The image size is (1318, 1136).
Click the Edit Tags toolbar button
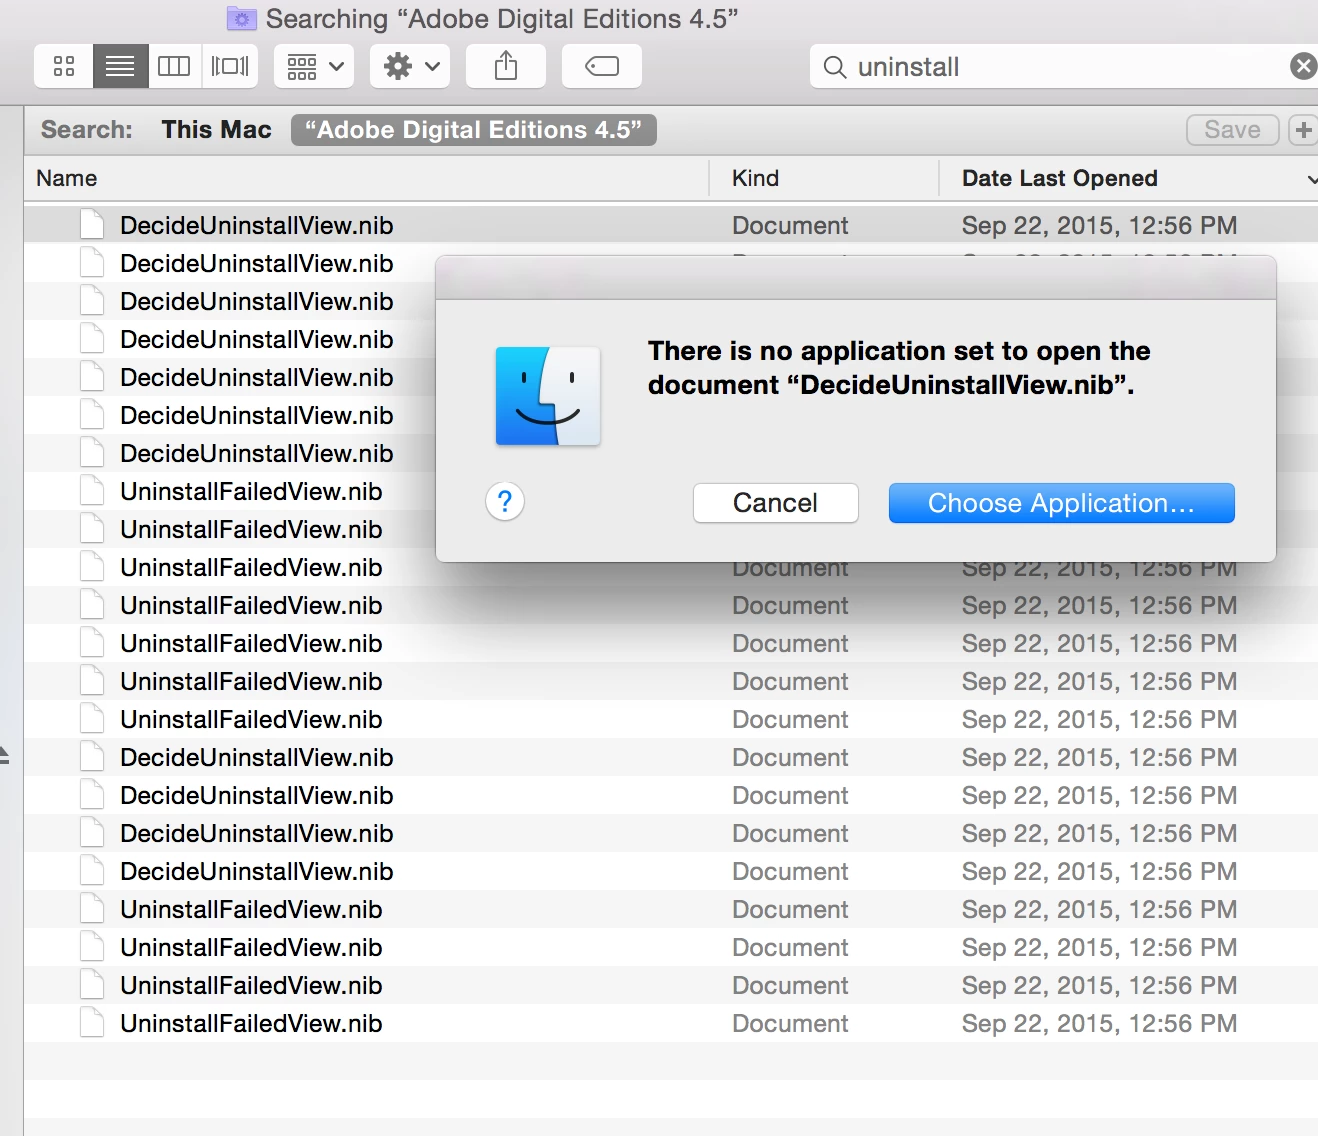tap(602, 66)
